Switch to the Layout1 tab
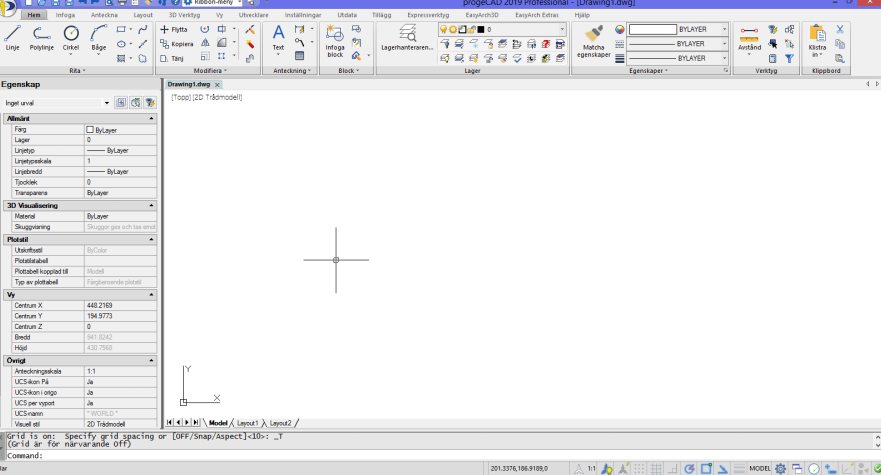This screenshot has width=881, height=475. 248,423
